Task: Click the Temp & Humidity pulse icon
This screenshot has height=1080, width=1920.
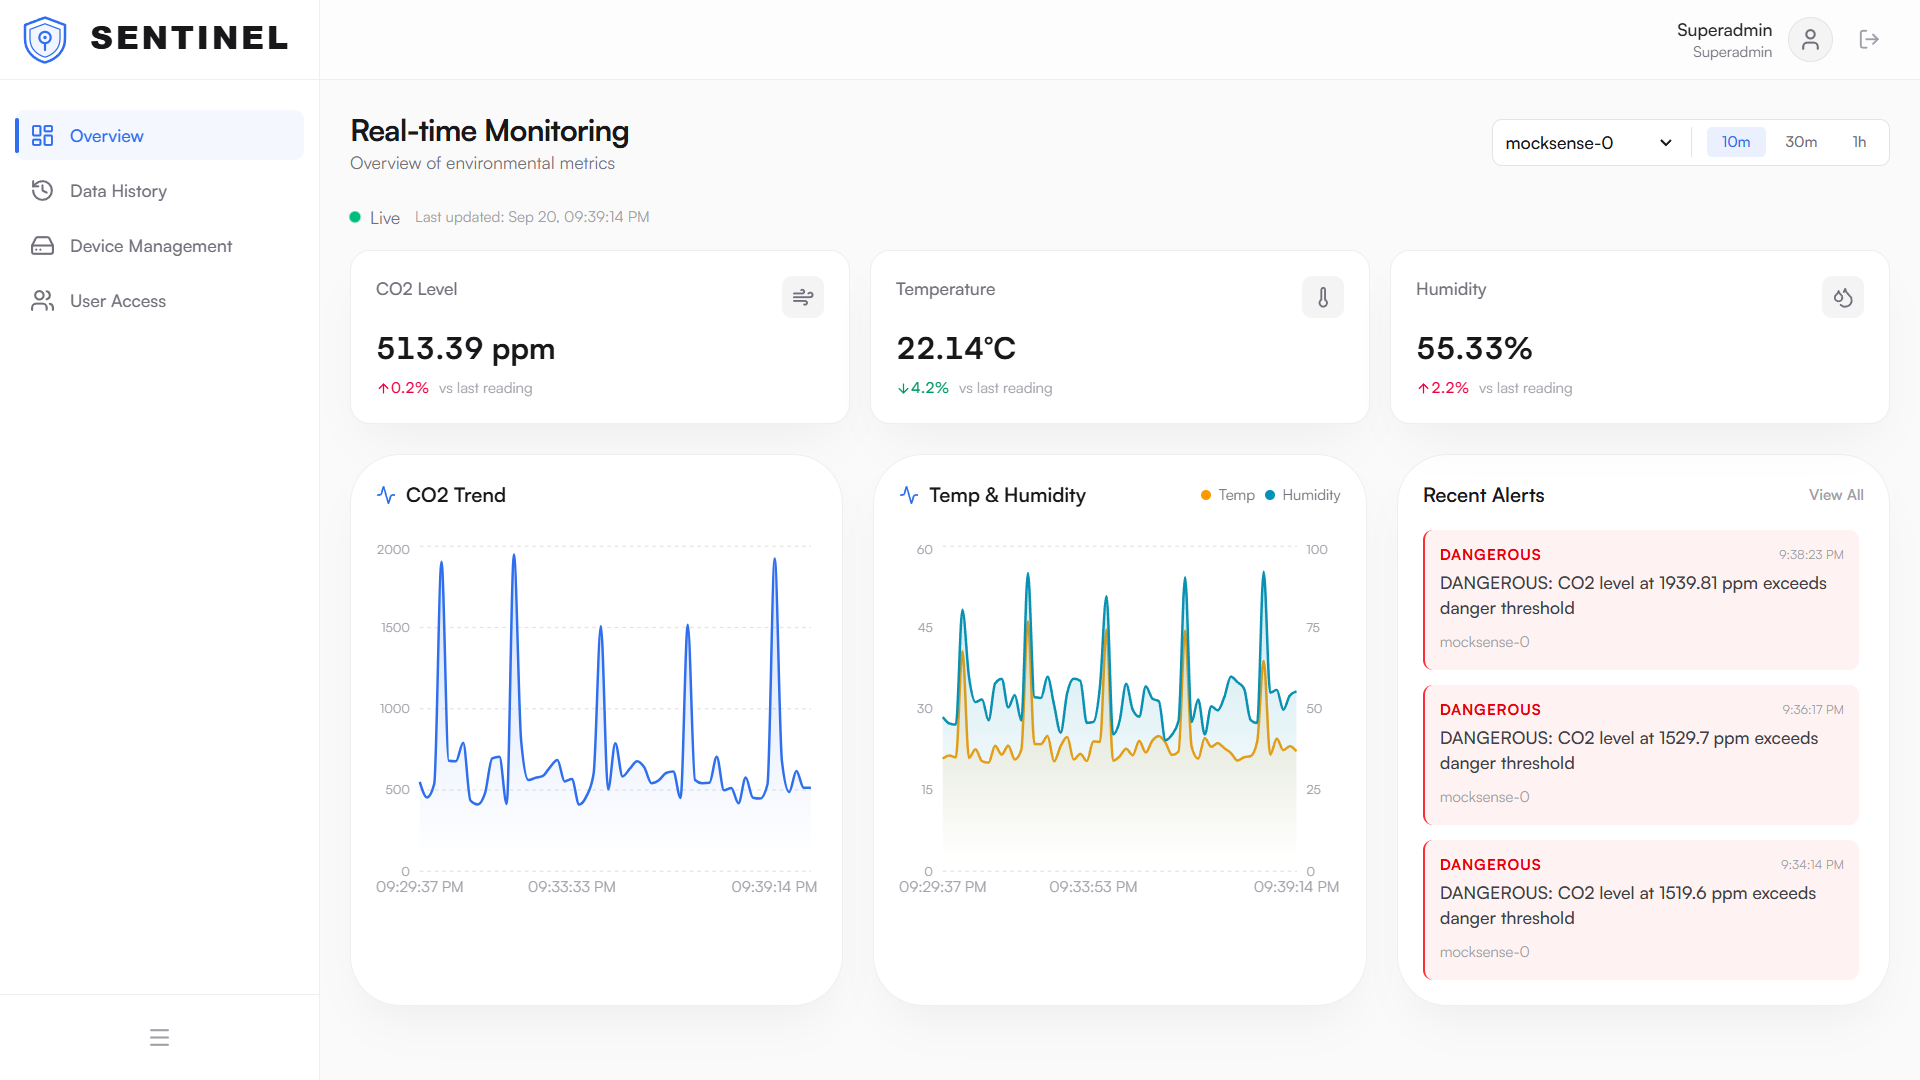Action: coord(909,495)
